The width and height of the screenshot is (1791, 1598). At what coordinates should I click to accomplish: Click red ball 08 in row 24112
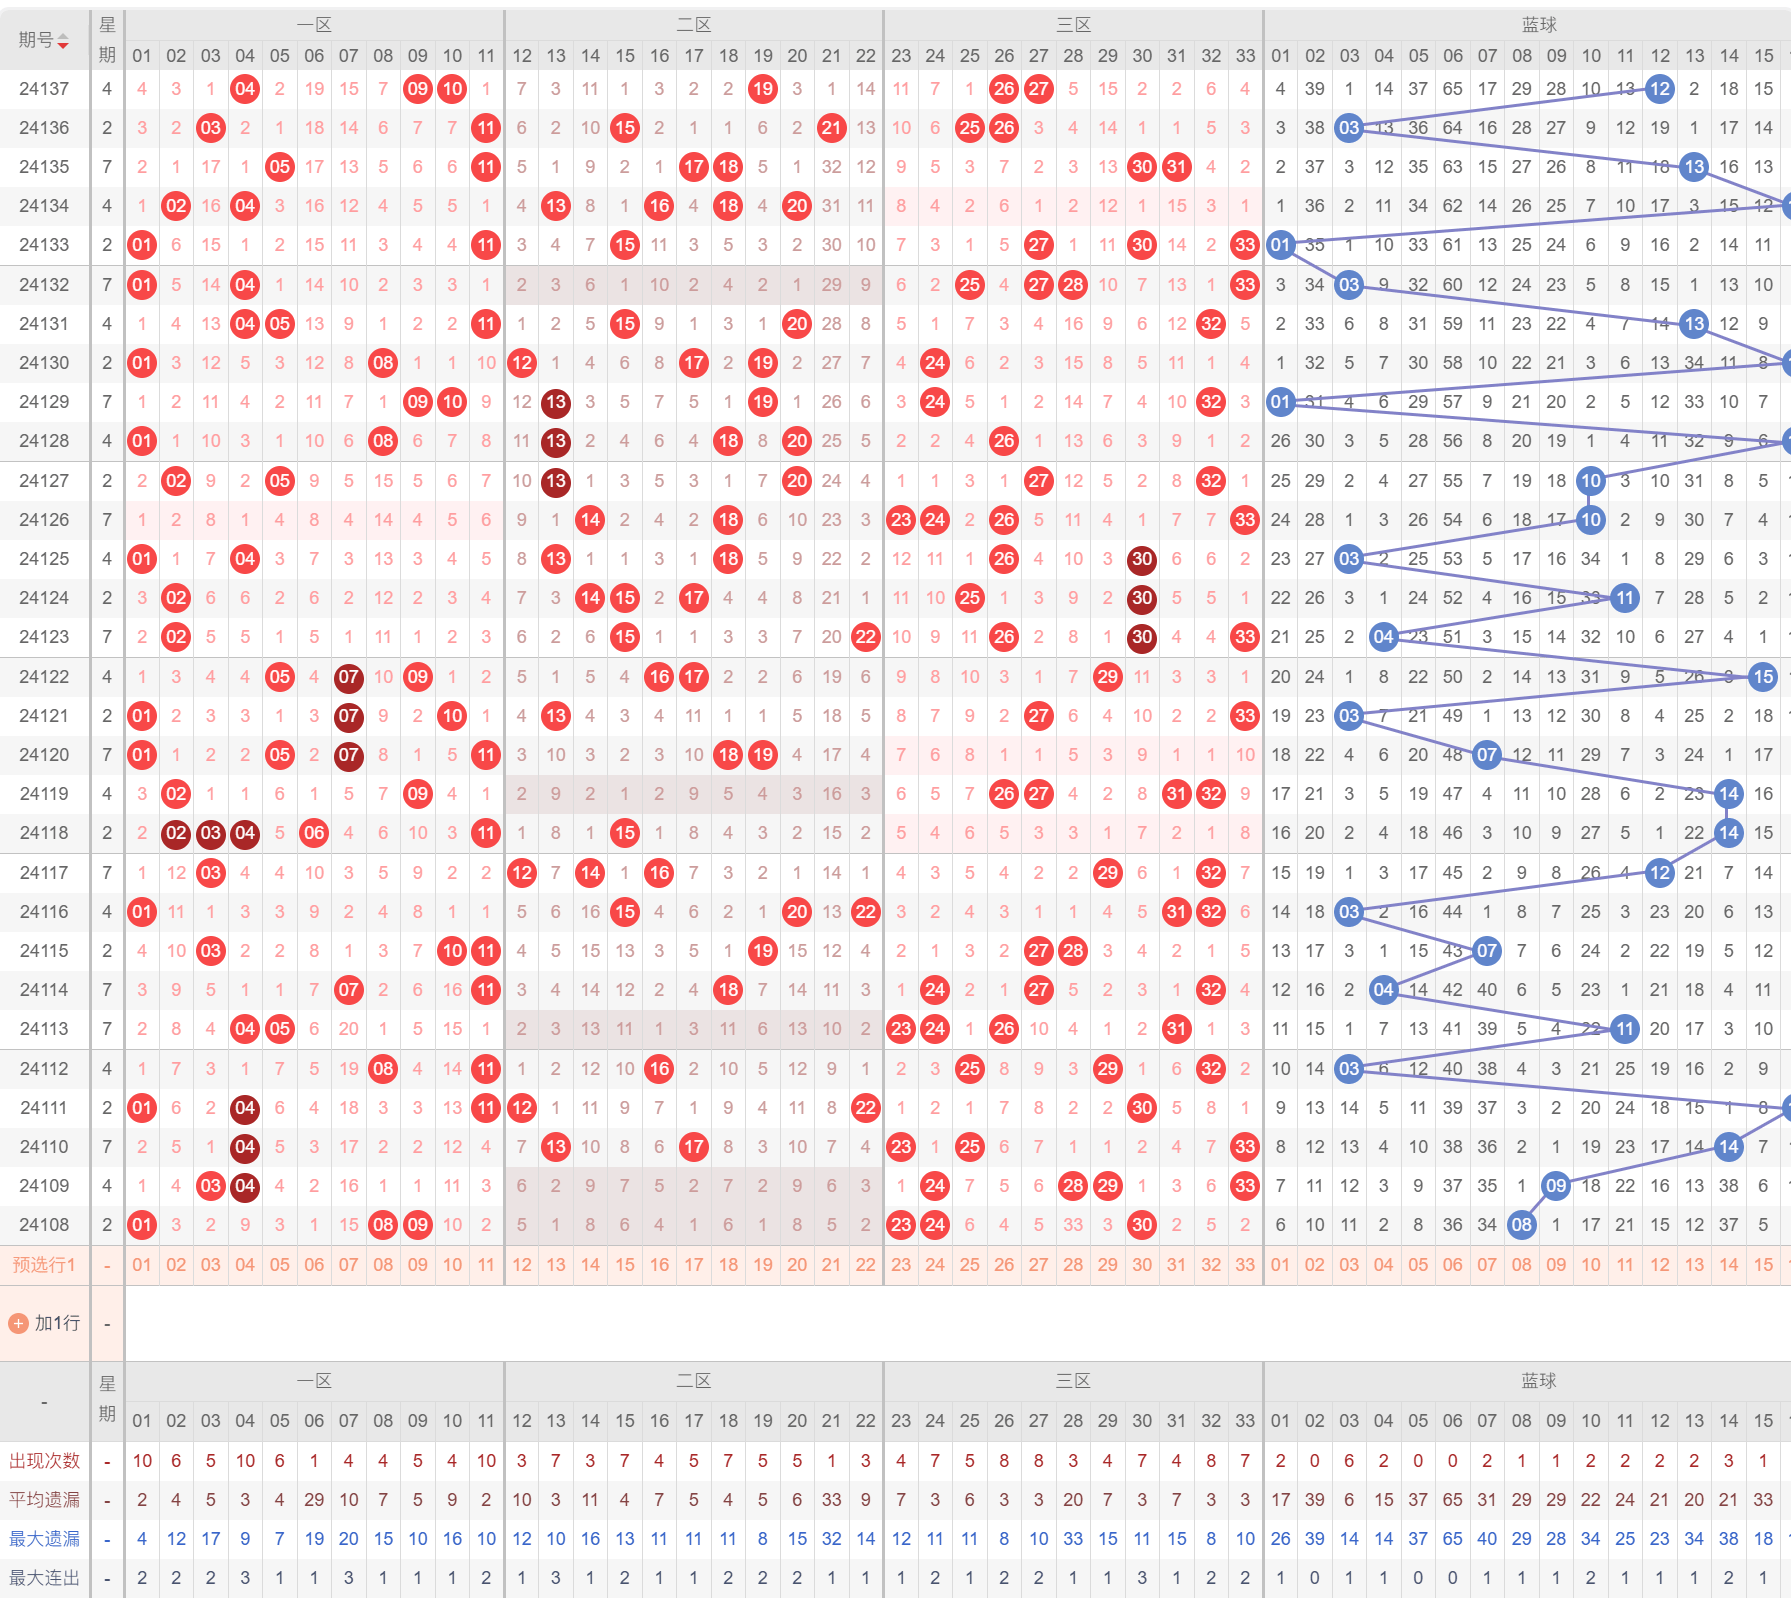pos(383,1069)
